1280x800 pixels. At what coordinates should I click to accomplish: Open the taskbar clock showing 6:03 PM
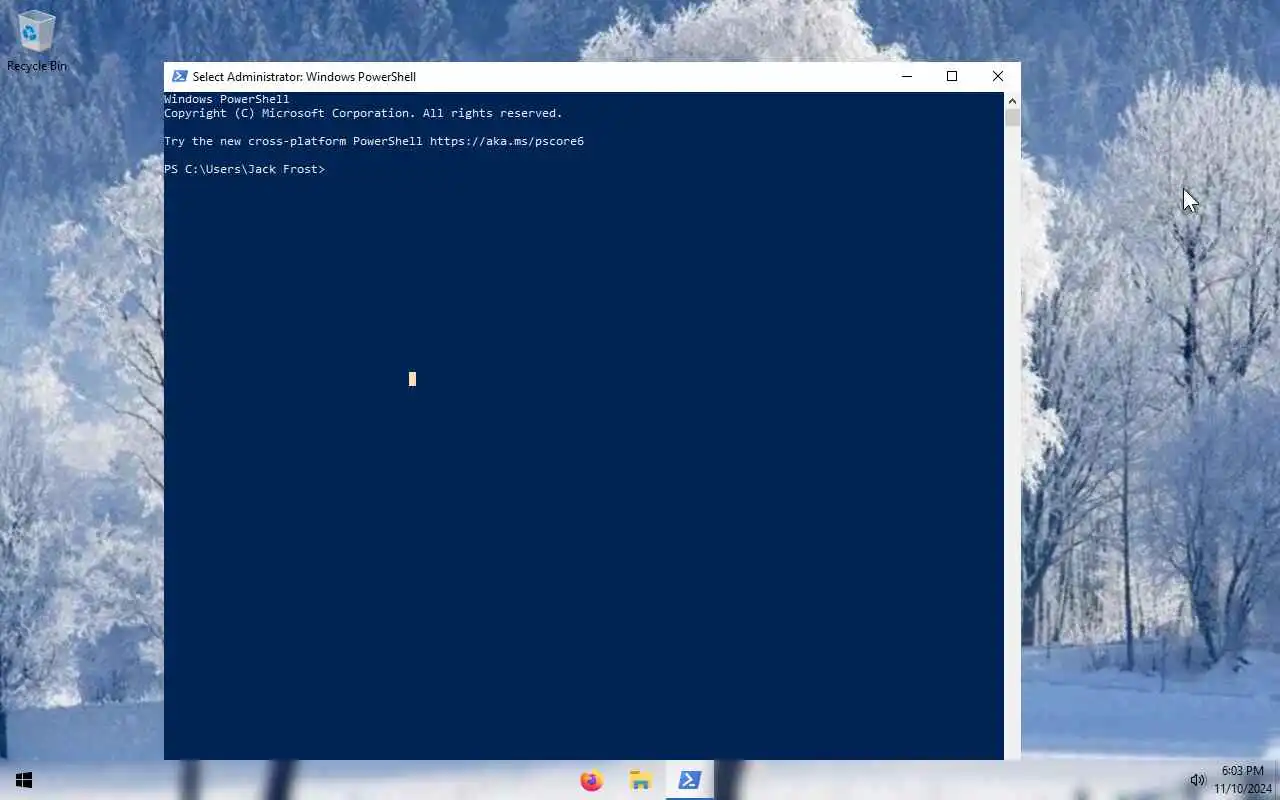click(1243, 780)
